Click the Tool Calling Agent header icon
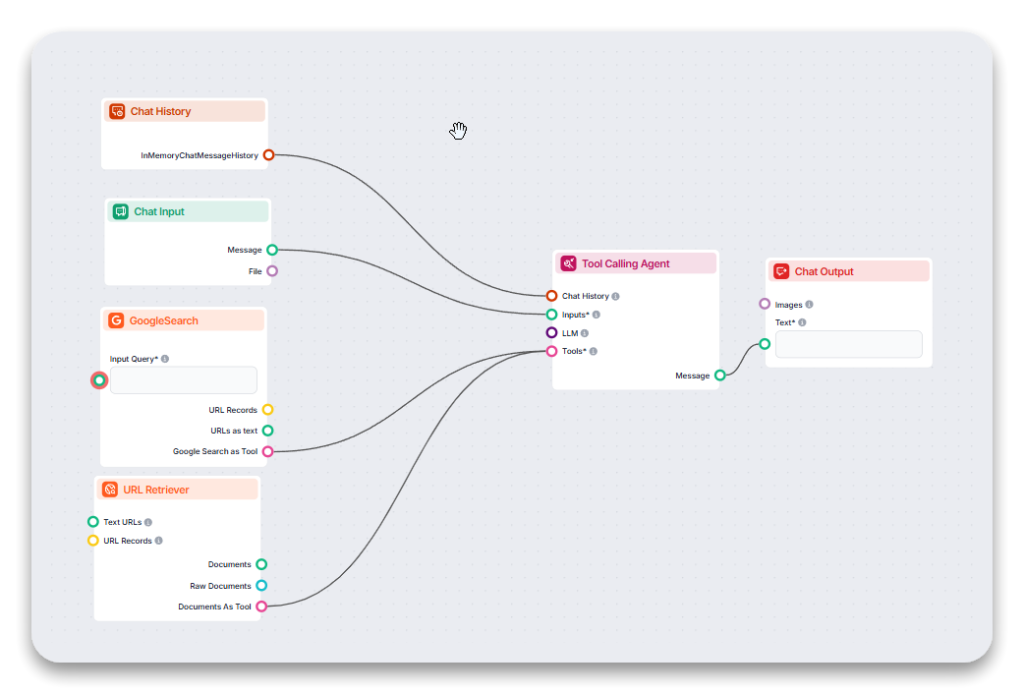1024x694 pixels. point(567,262)
